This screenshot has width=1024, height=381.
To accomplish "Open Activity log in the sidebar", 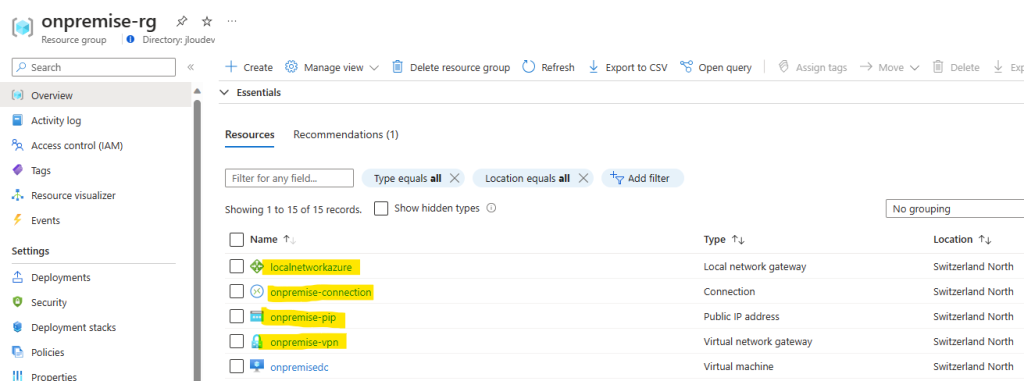I will (56, 120).
